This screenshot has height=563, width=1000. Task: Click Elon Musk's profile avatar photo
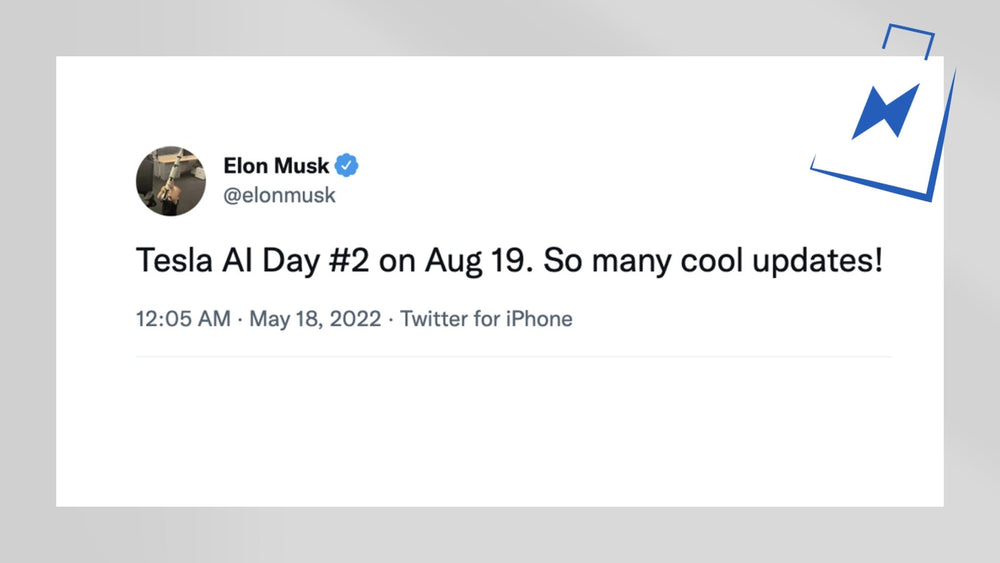[171, 180]
